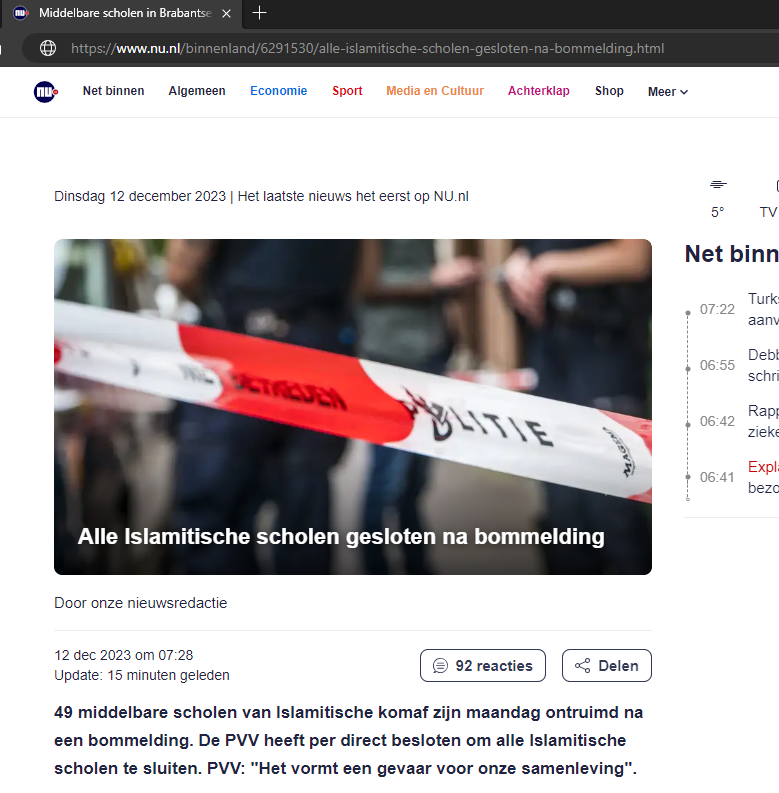Click the globe site info icon

[47, 48]
